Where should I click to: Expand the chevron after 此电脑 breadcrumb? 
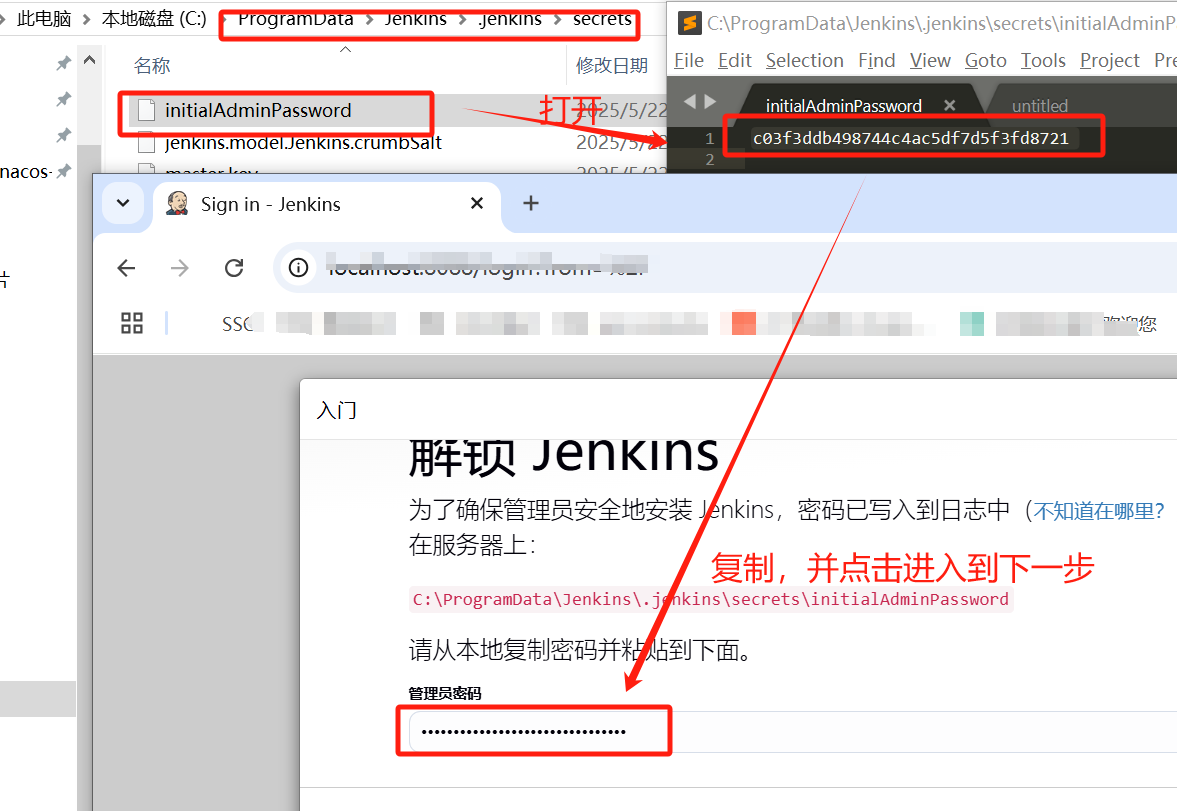[x=86, y=20]
